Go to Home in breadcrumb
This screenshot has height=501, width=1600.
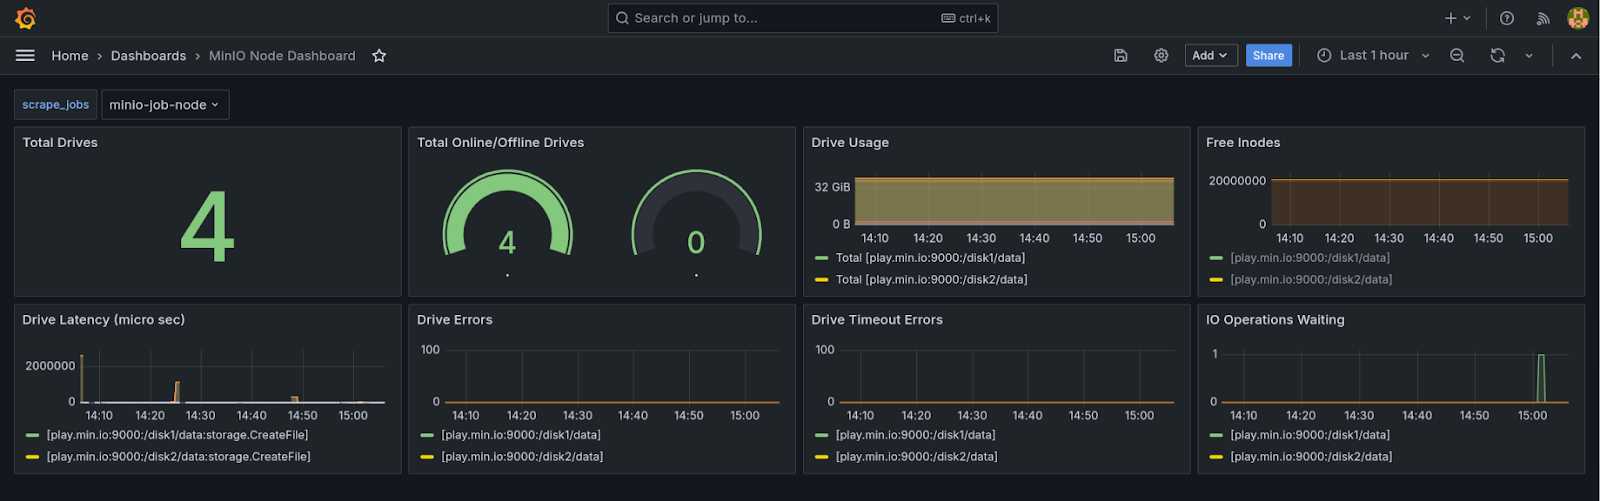click(x=70, y=56)
